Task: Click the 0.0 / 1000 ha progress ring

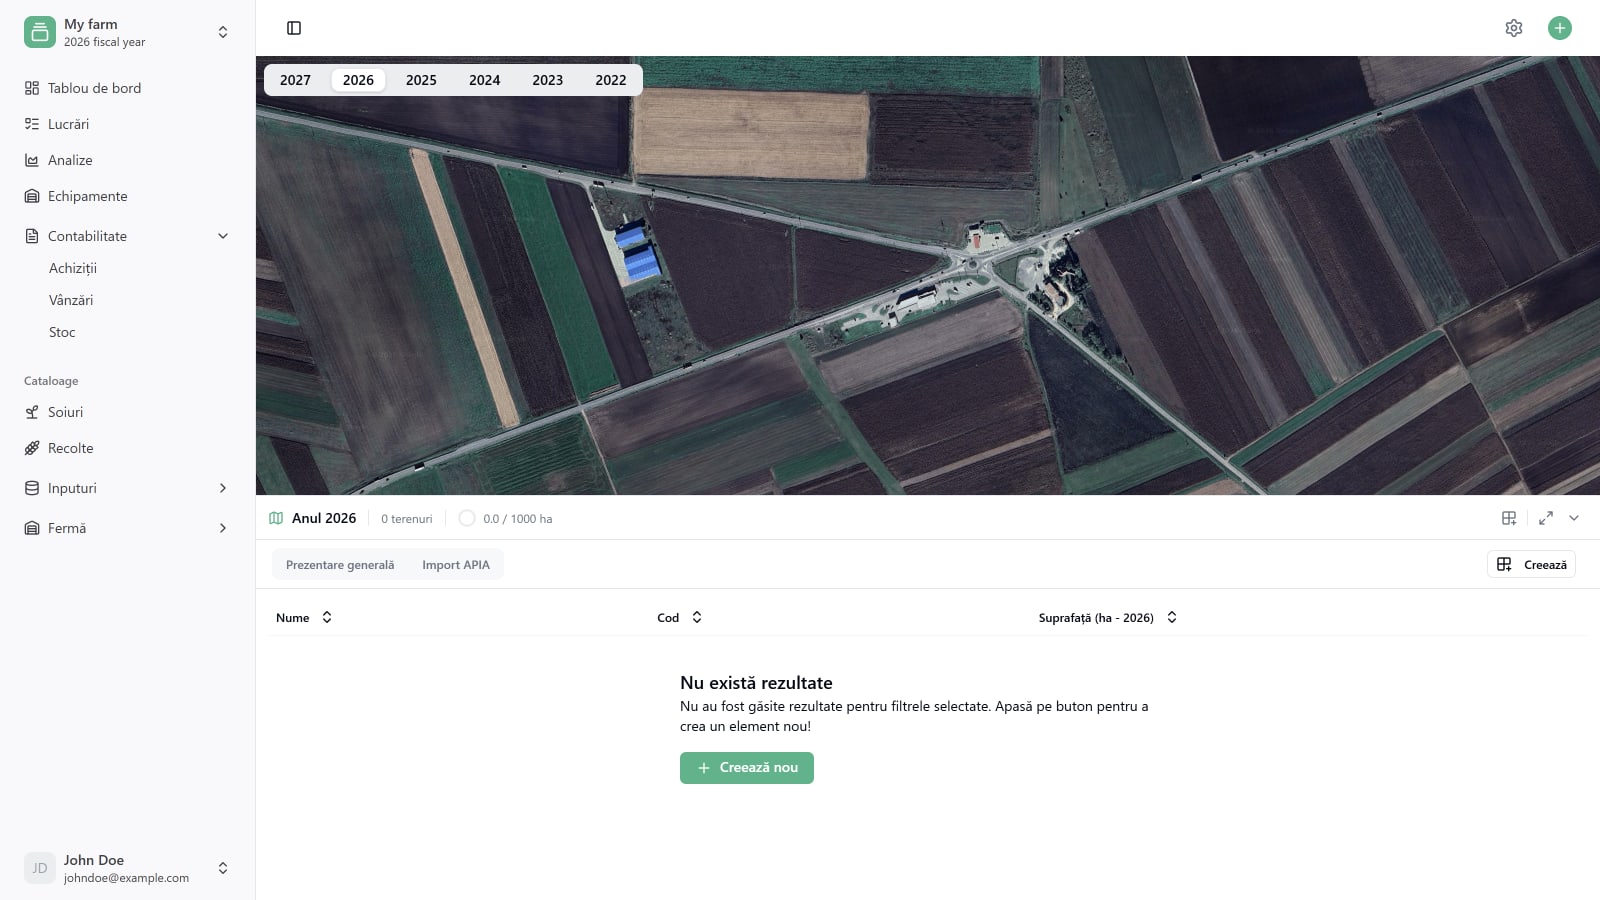Action: [x=467, y=518]
